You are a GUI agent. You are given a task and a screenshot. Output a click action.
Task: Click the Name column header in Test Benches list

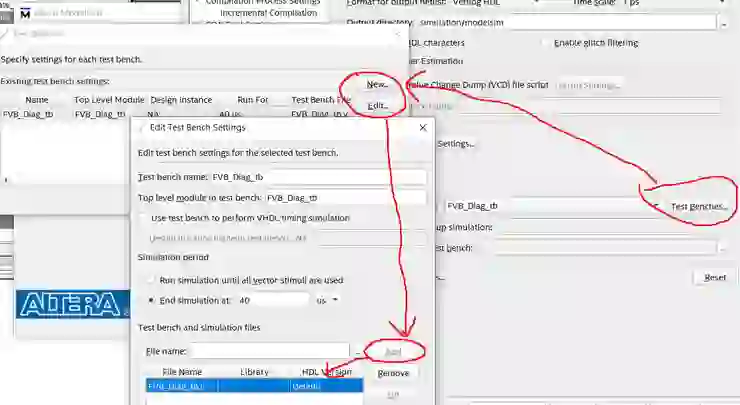click(x=36, y=100)
